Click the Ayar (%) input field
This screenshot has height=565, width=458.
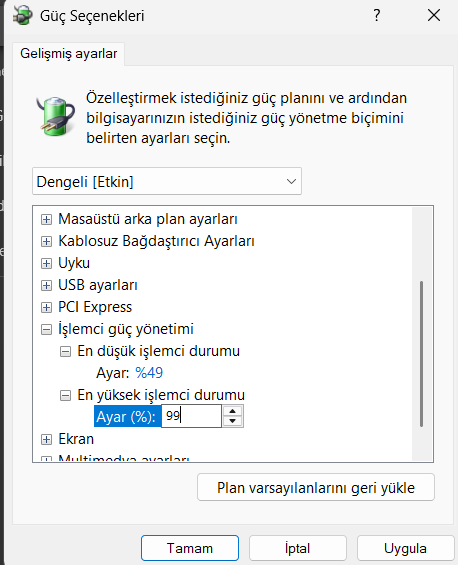pos(191,416)
